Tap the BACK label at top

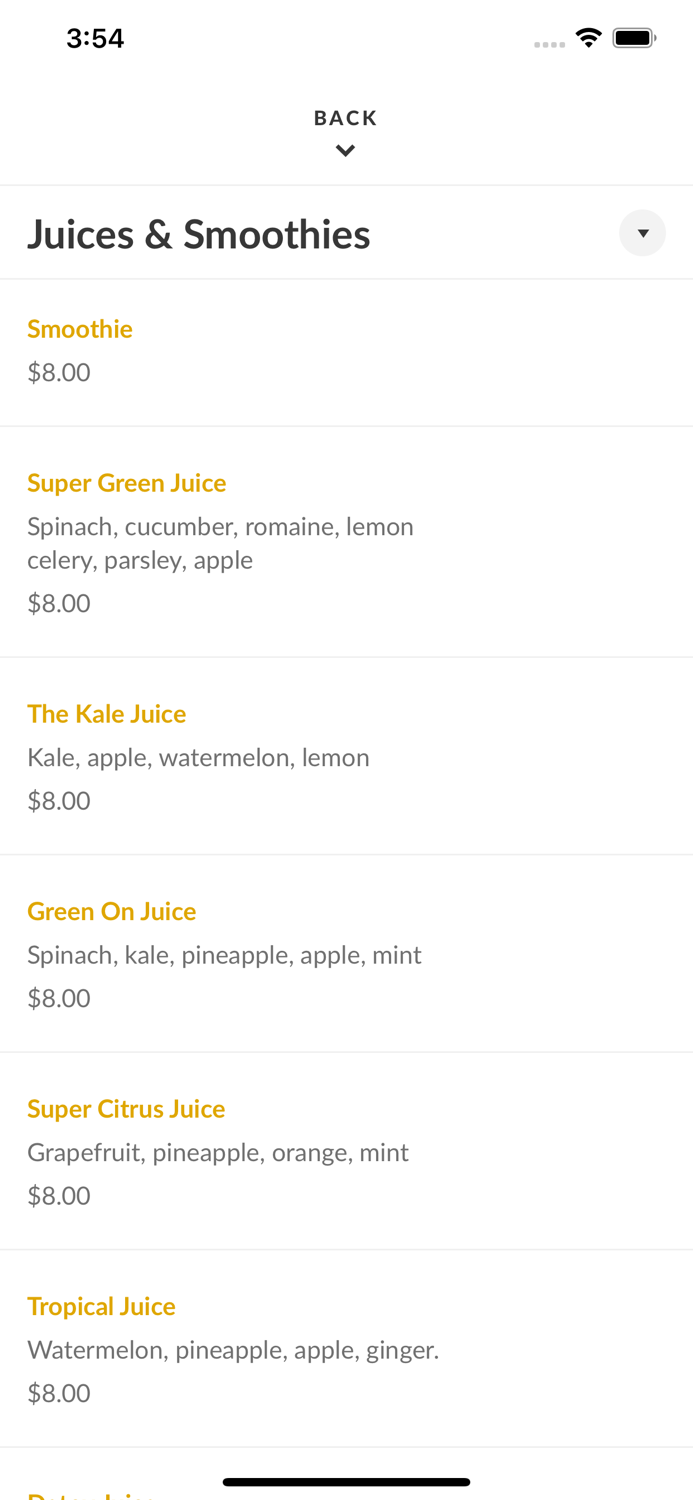coord(346,118)
